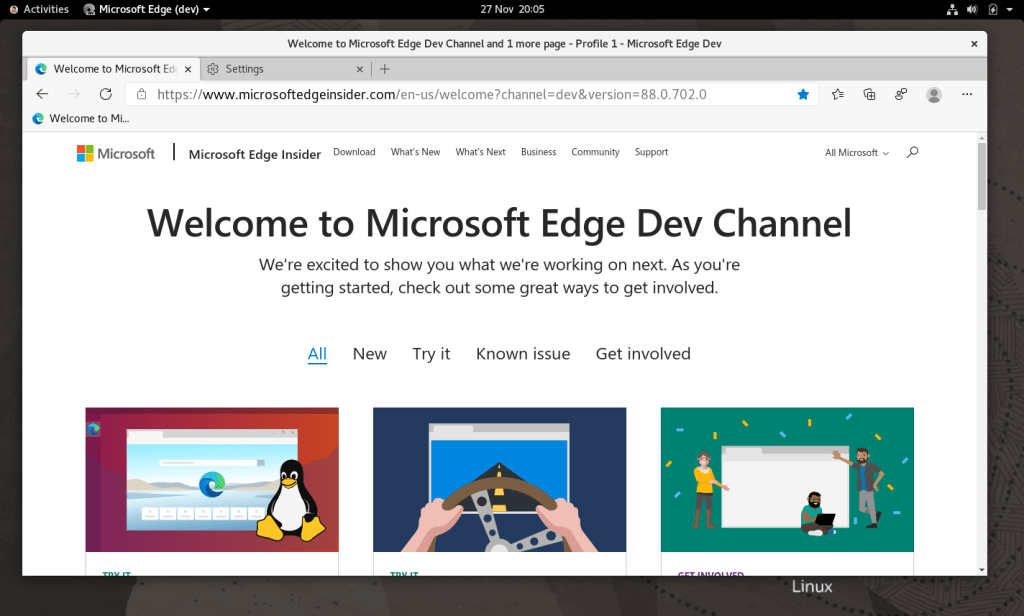This screenshot has width=1024, height=616.
Task: Click the blue bookmark star in address bar
Action: [803, 94]
